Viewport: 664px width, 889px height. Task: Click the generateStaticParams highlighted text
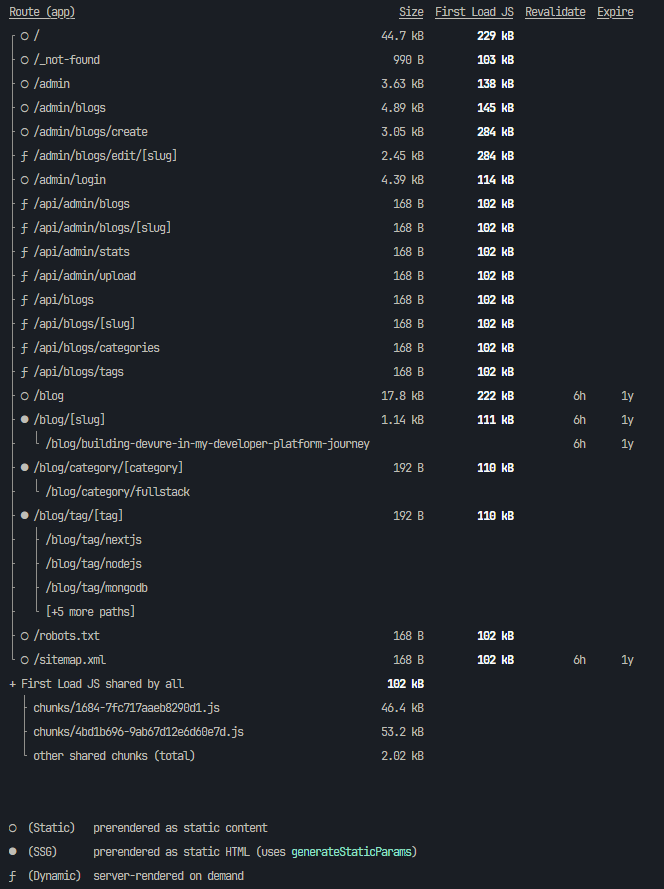pos(351,852)
